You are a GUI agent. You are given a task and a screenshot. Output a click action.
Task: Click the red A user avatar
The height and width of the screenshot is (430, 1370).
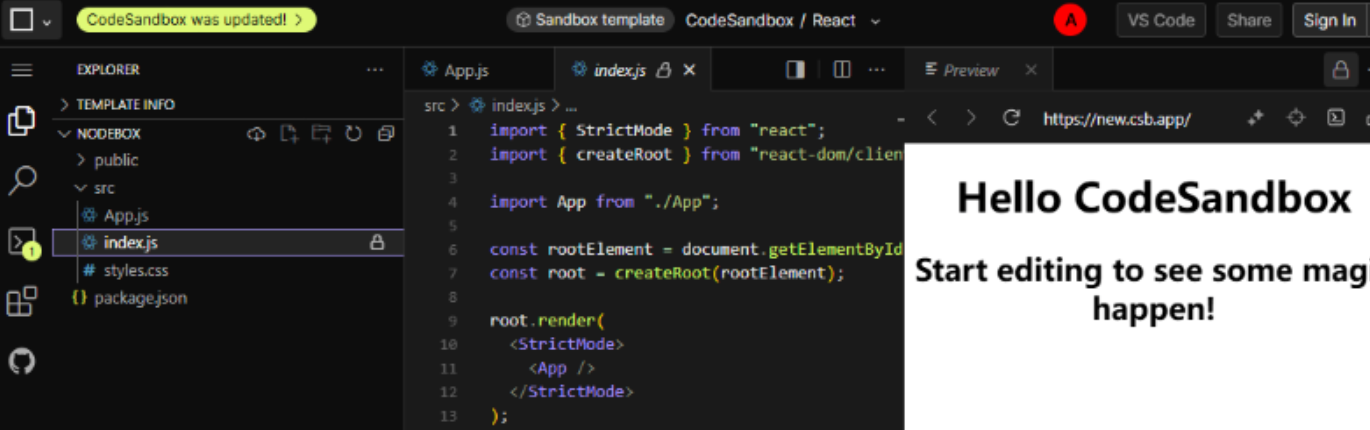coord(1070,20)
